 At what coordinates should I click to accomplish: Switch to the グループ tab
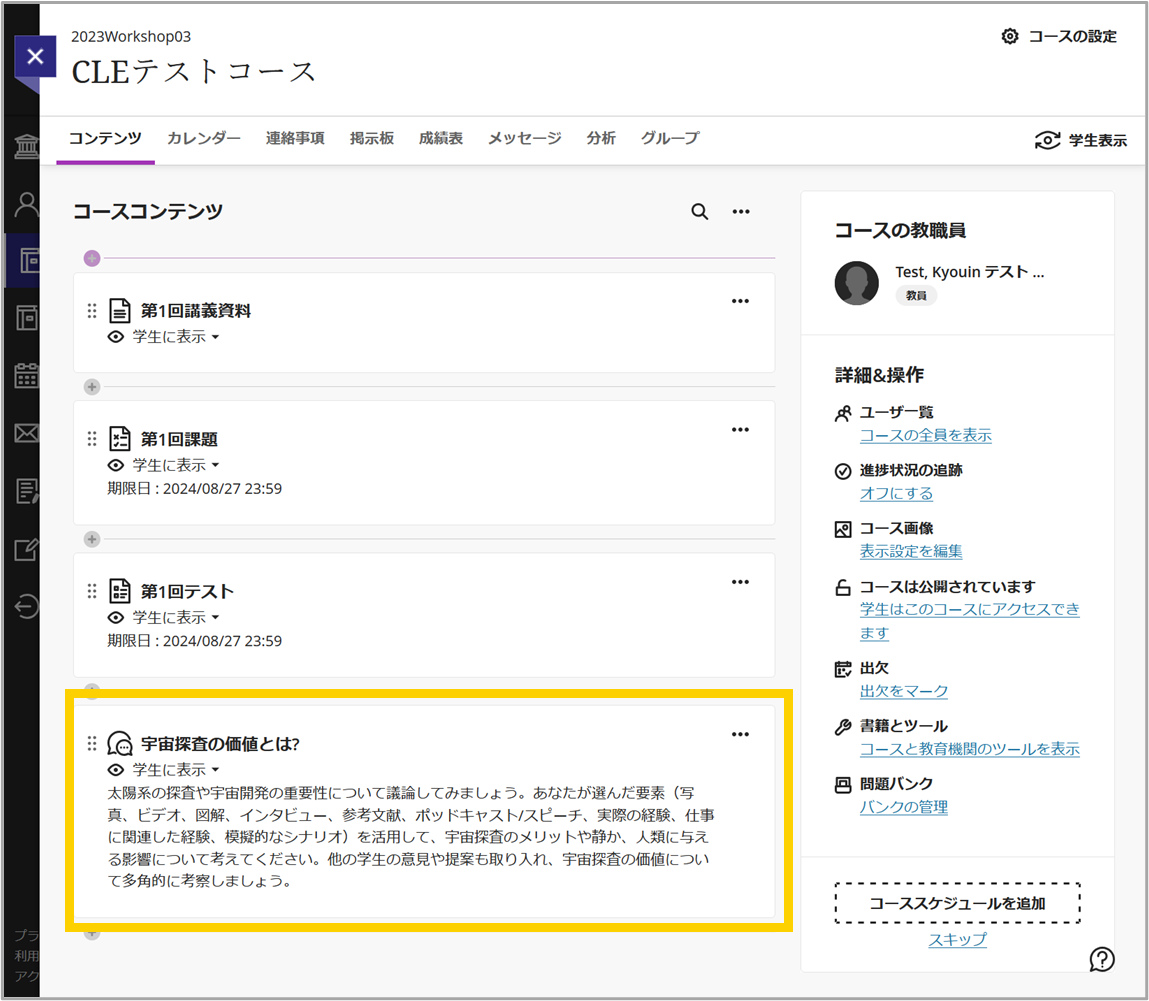pyautogui.click(x=670, y=138)
